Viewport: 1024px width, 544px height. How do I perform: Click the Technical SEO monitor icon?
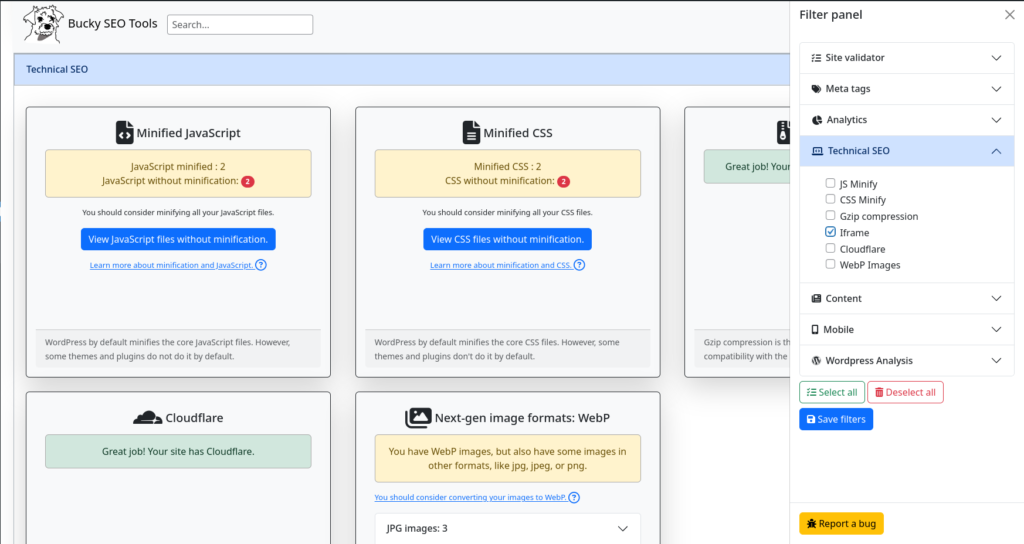coord(817,151)
